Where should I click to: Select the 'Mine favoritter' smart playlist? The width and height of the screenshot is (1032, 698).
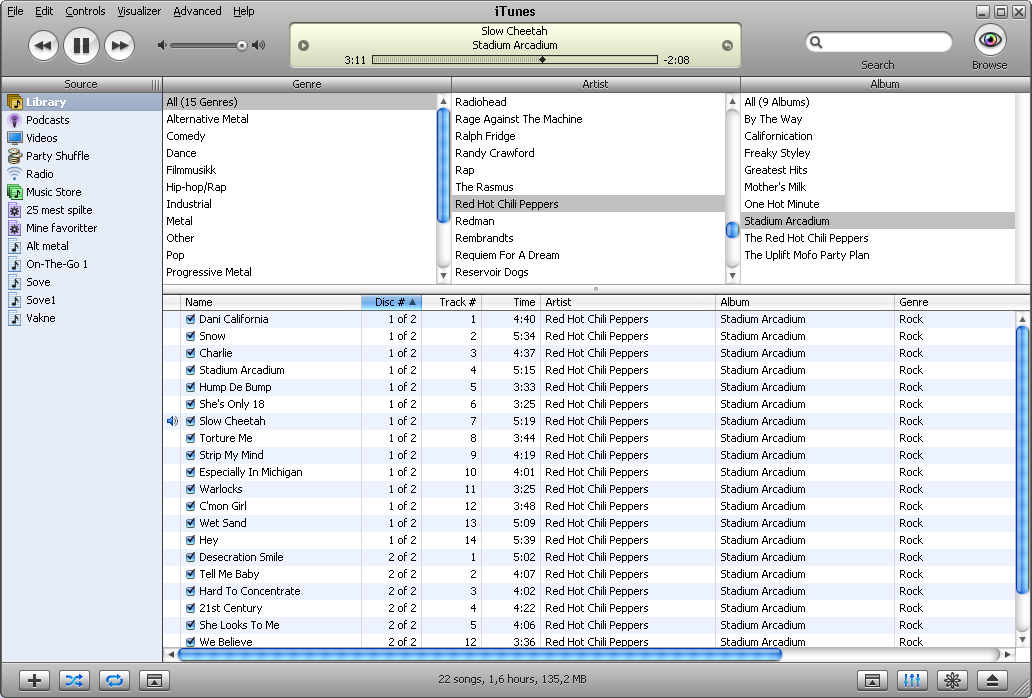[x=82, y=228]
